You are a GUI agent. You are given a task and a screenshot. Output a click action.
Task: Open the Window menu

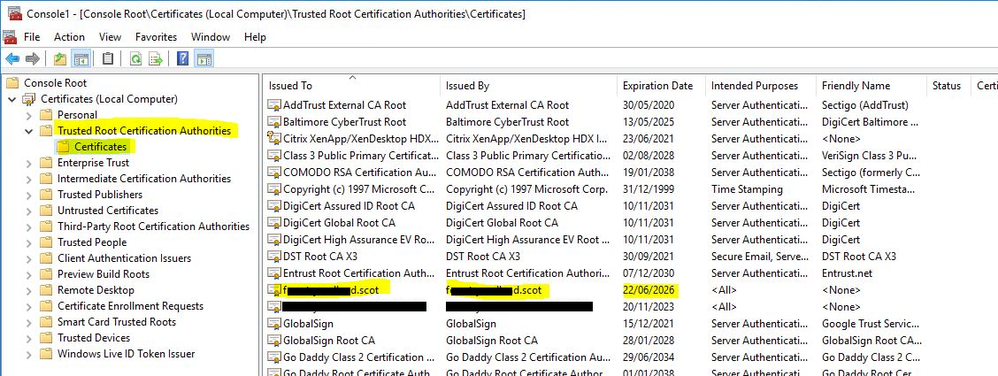pos(211,37)
